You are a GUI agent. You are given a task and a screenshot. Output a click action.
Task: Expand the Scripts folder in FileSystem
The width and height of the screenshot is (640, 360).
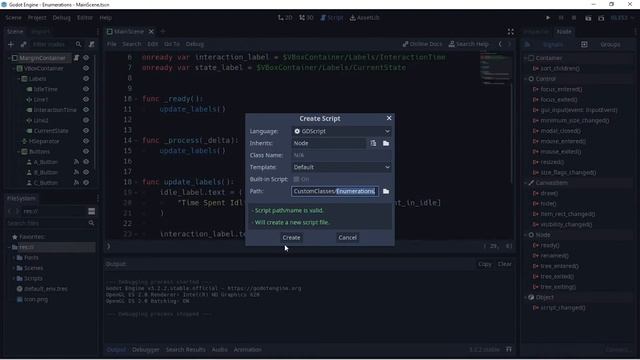coord(13,278)
